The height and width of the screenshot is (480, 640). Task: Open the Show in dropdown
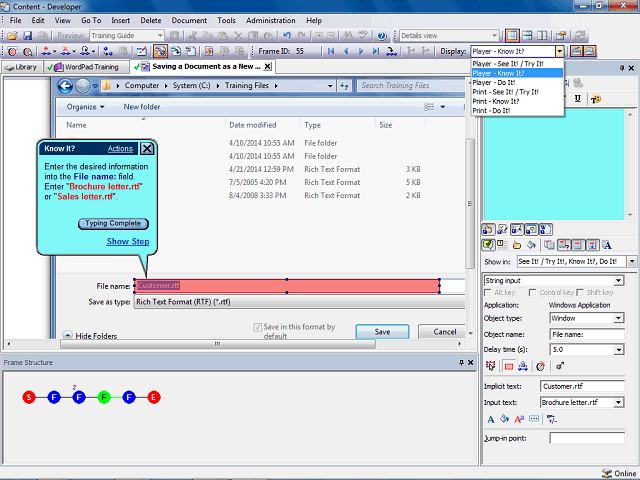coord(632,261)
